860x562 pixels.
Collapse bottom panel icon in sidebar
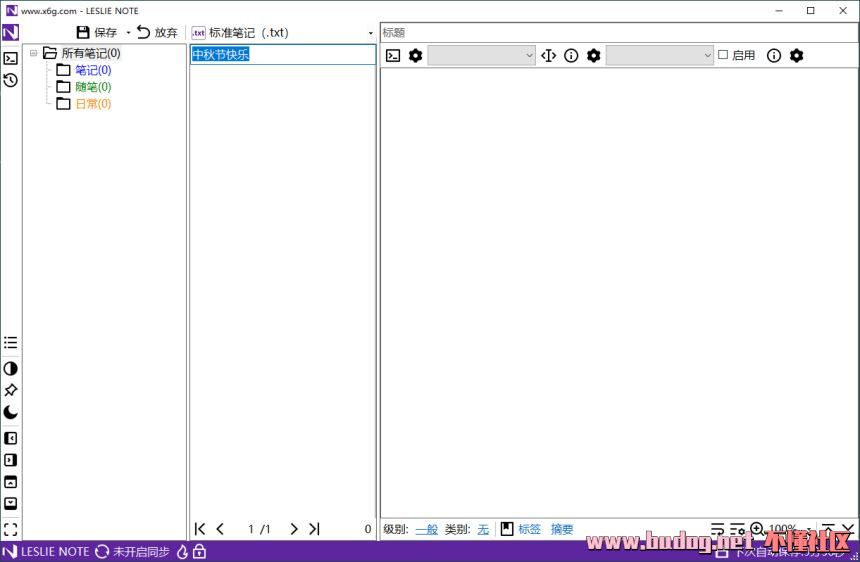pyautogui.click(x=10, y=503)
